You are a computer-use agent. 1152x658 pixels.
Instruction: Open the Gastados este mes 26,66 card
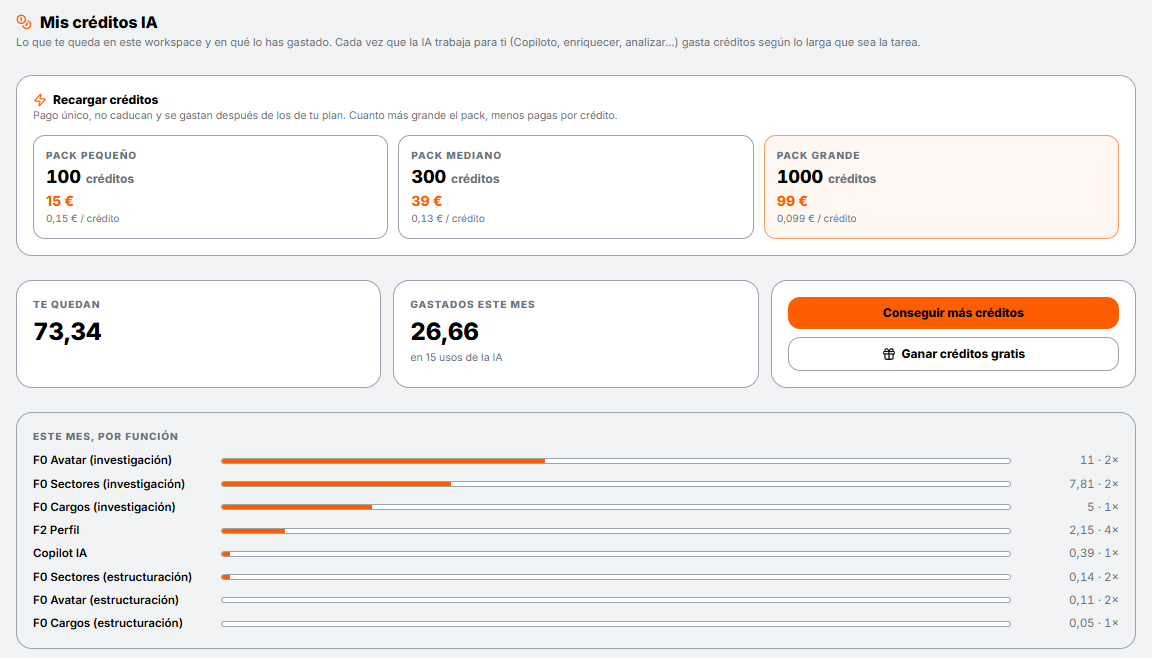click(575, 334)
